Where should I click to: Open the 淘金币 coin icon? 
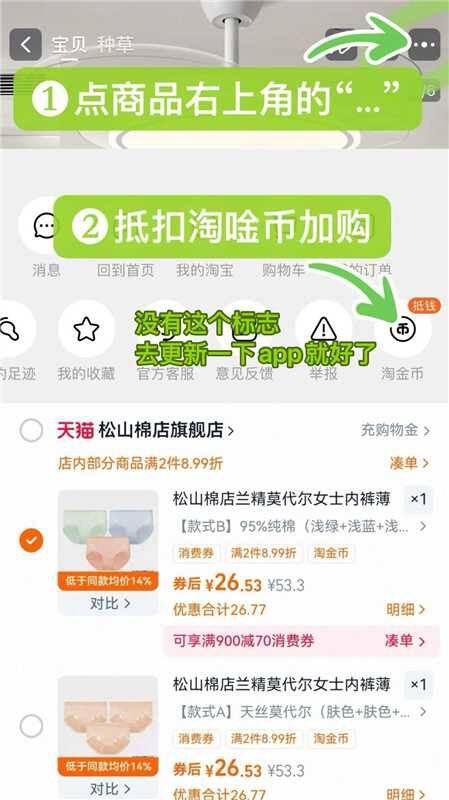403,330
